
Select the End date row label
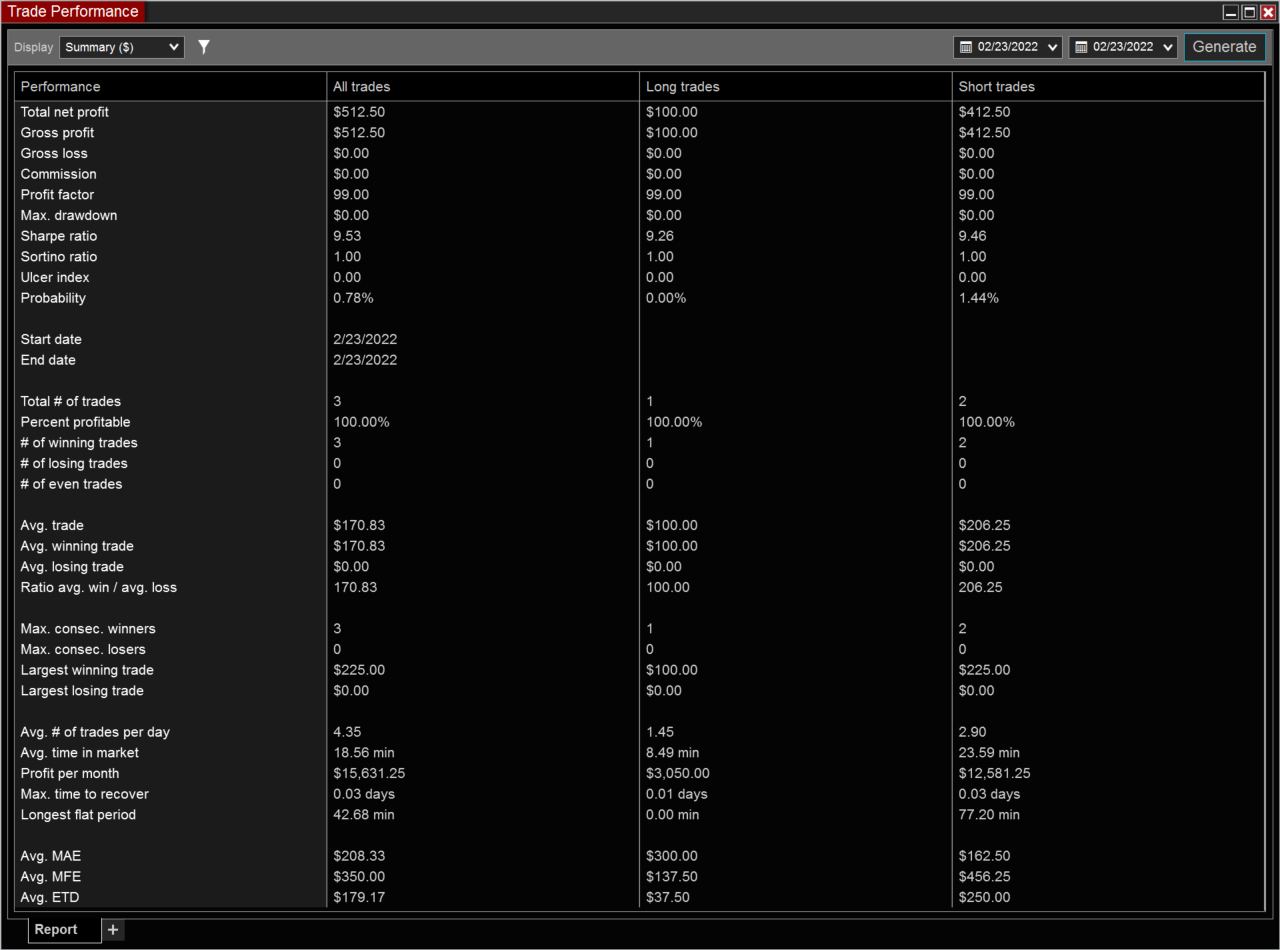[x=48, y=360]
